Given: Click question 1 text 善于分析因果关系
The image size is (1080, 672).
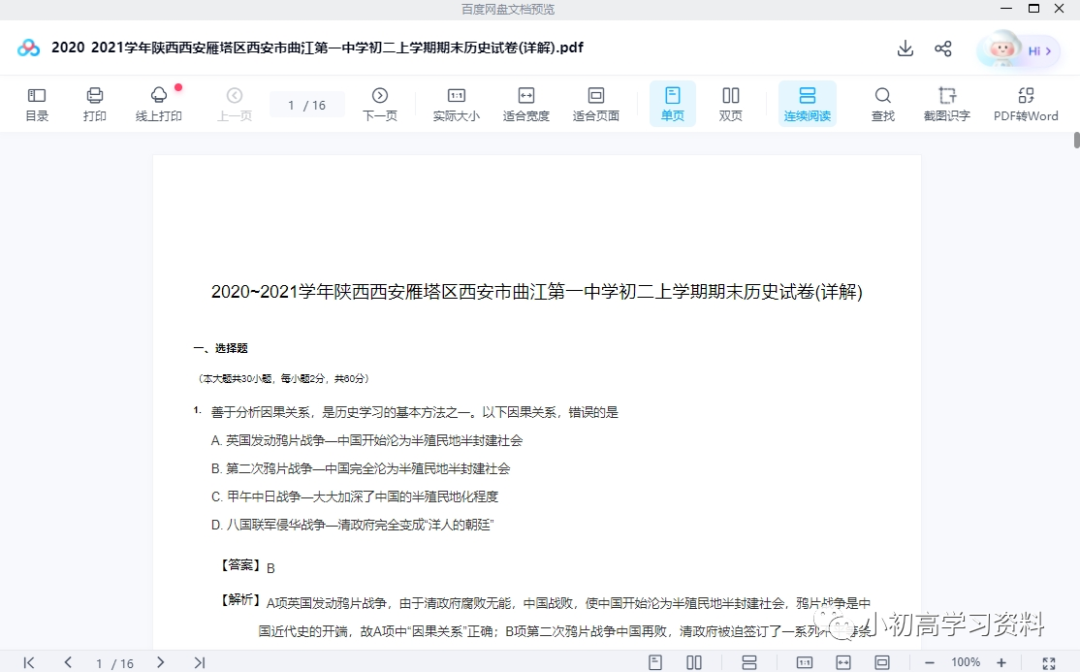Looking at the screenshot, I should coord(415,412).
